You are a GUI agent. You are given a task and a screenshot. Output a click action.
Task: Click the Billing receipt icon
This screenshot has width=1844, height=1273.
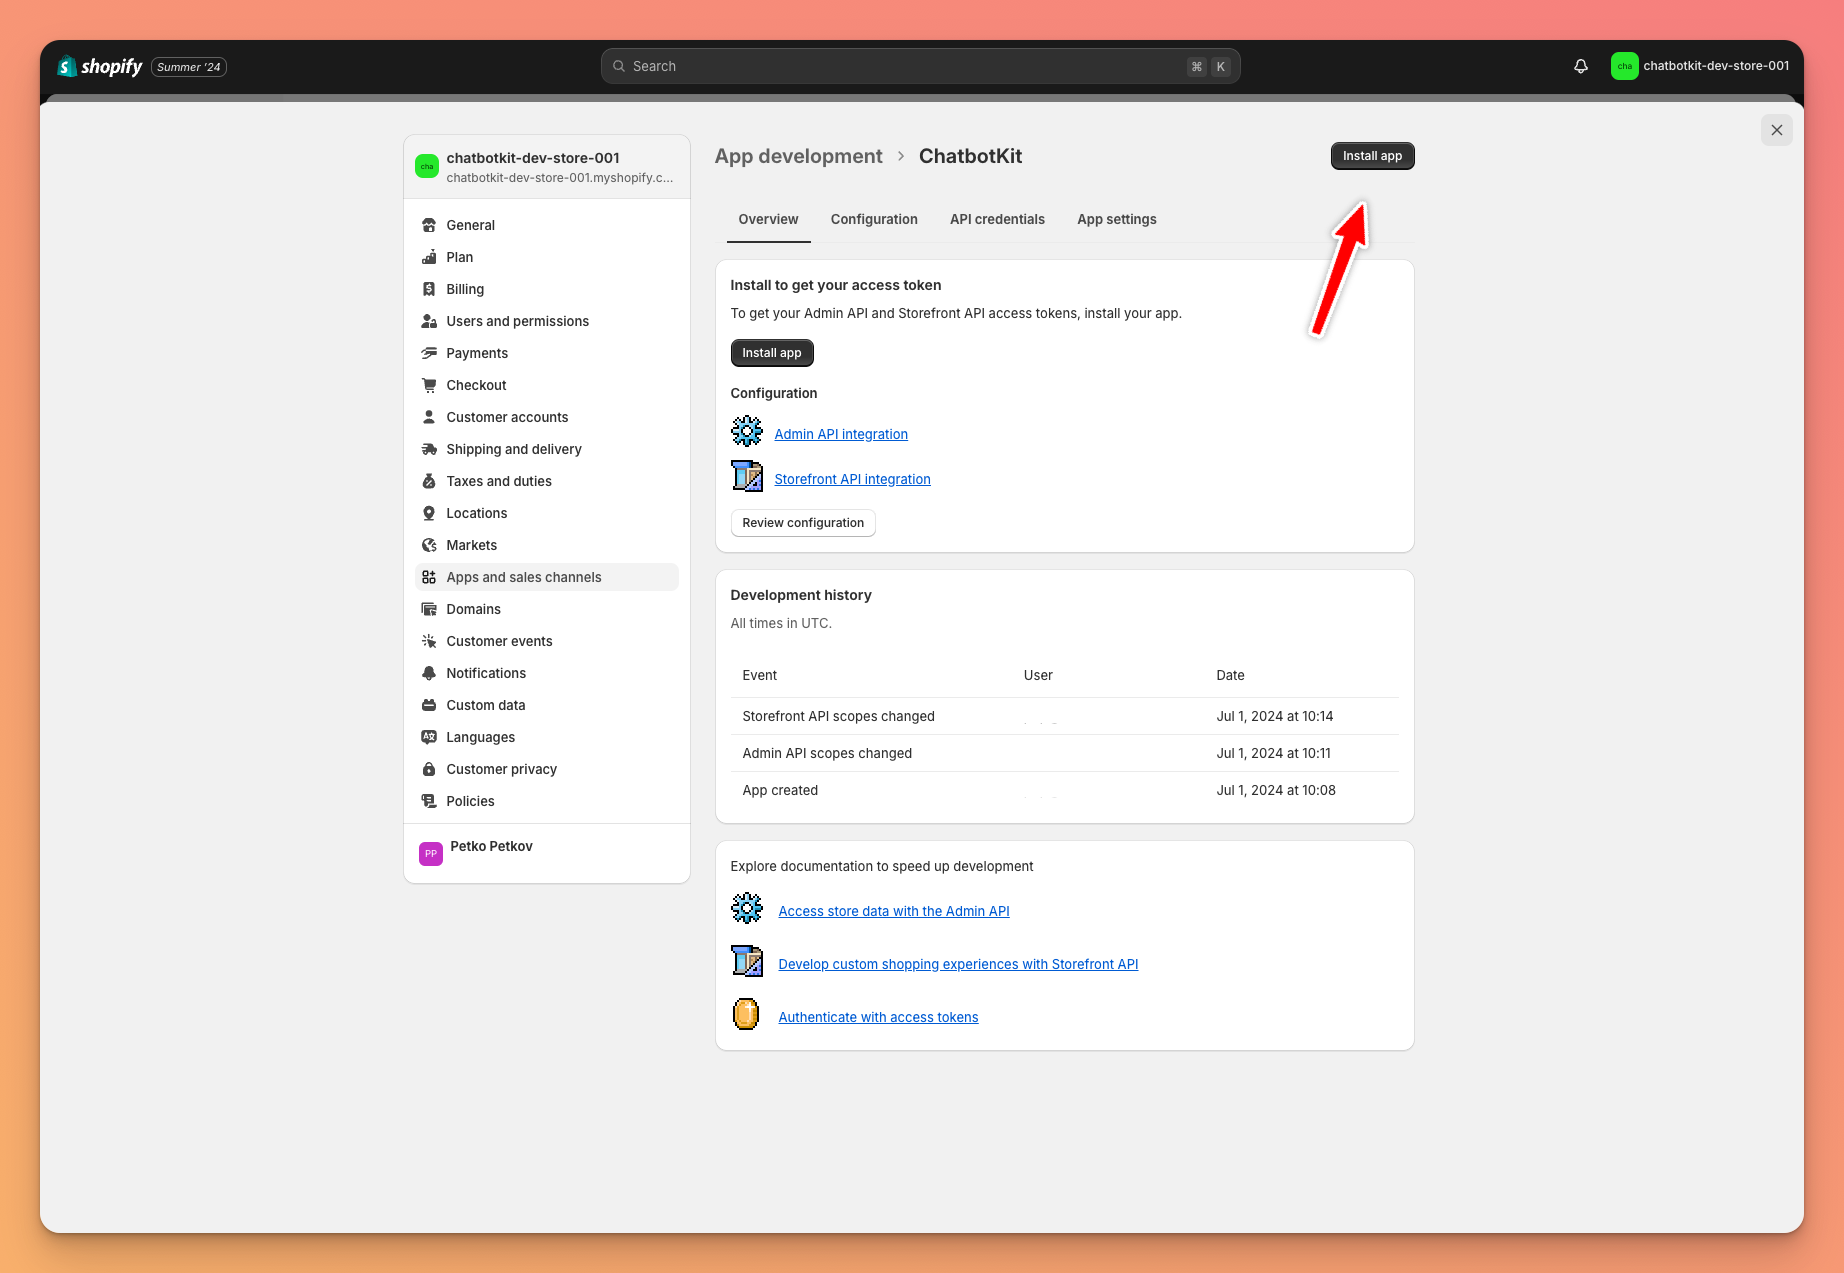(429, 289)
